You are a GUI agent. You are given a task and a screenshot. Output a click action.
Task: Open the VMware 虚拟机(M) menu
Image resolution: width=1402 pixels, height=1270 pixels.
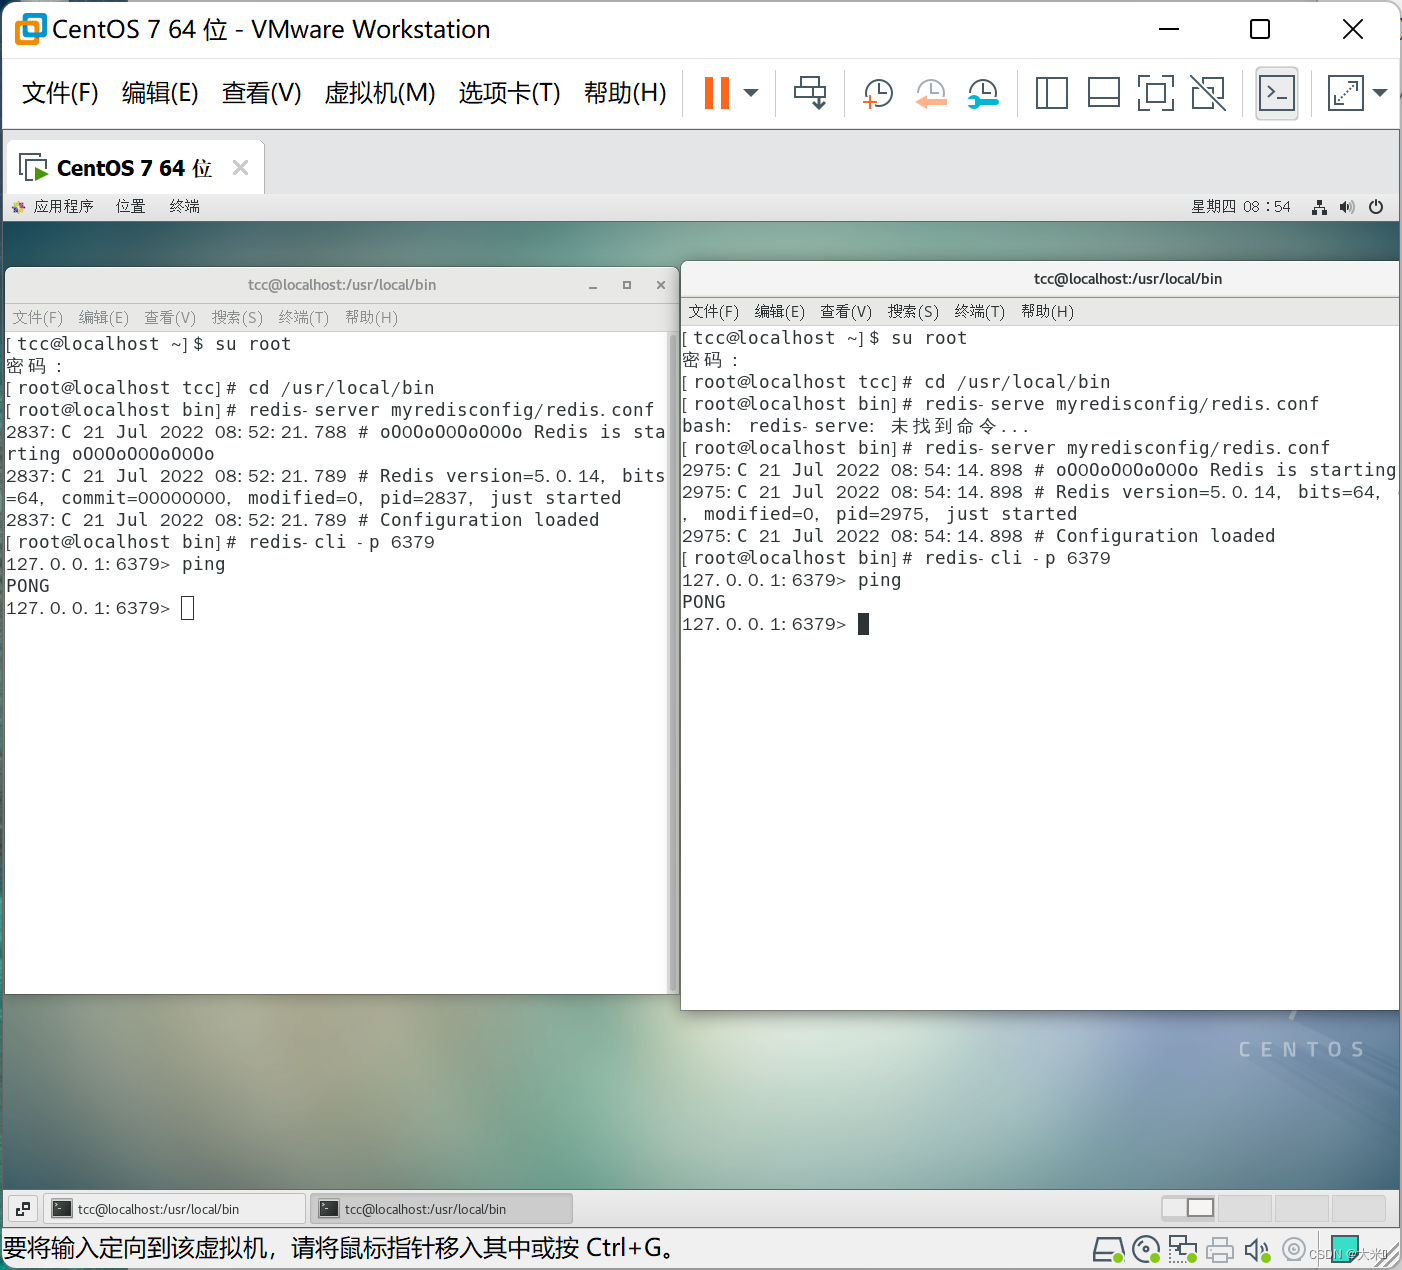(380, 93)
